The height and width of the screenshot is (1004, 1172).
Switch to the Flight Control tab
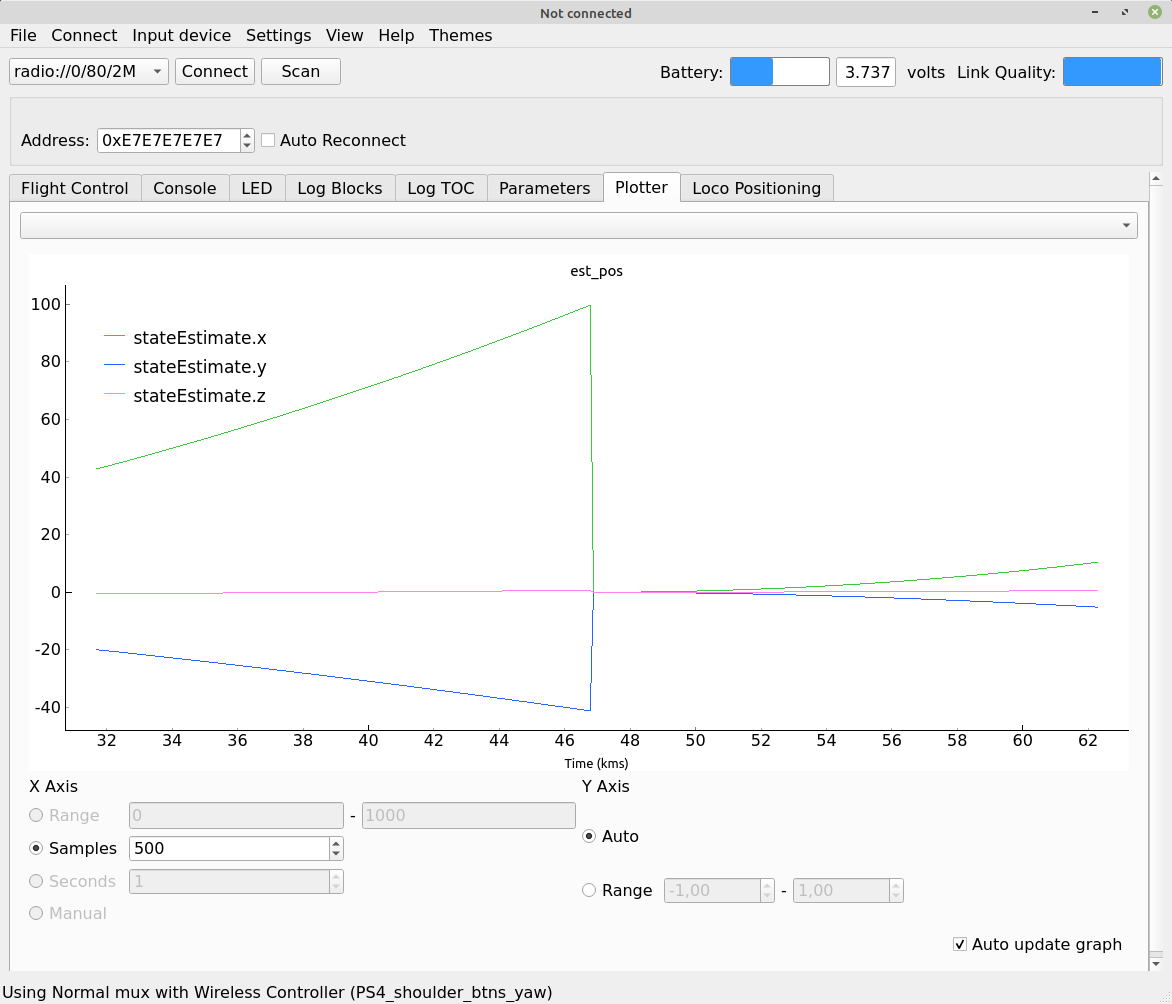(75, 188)
